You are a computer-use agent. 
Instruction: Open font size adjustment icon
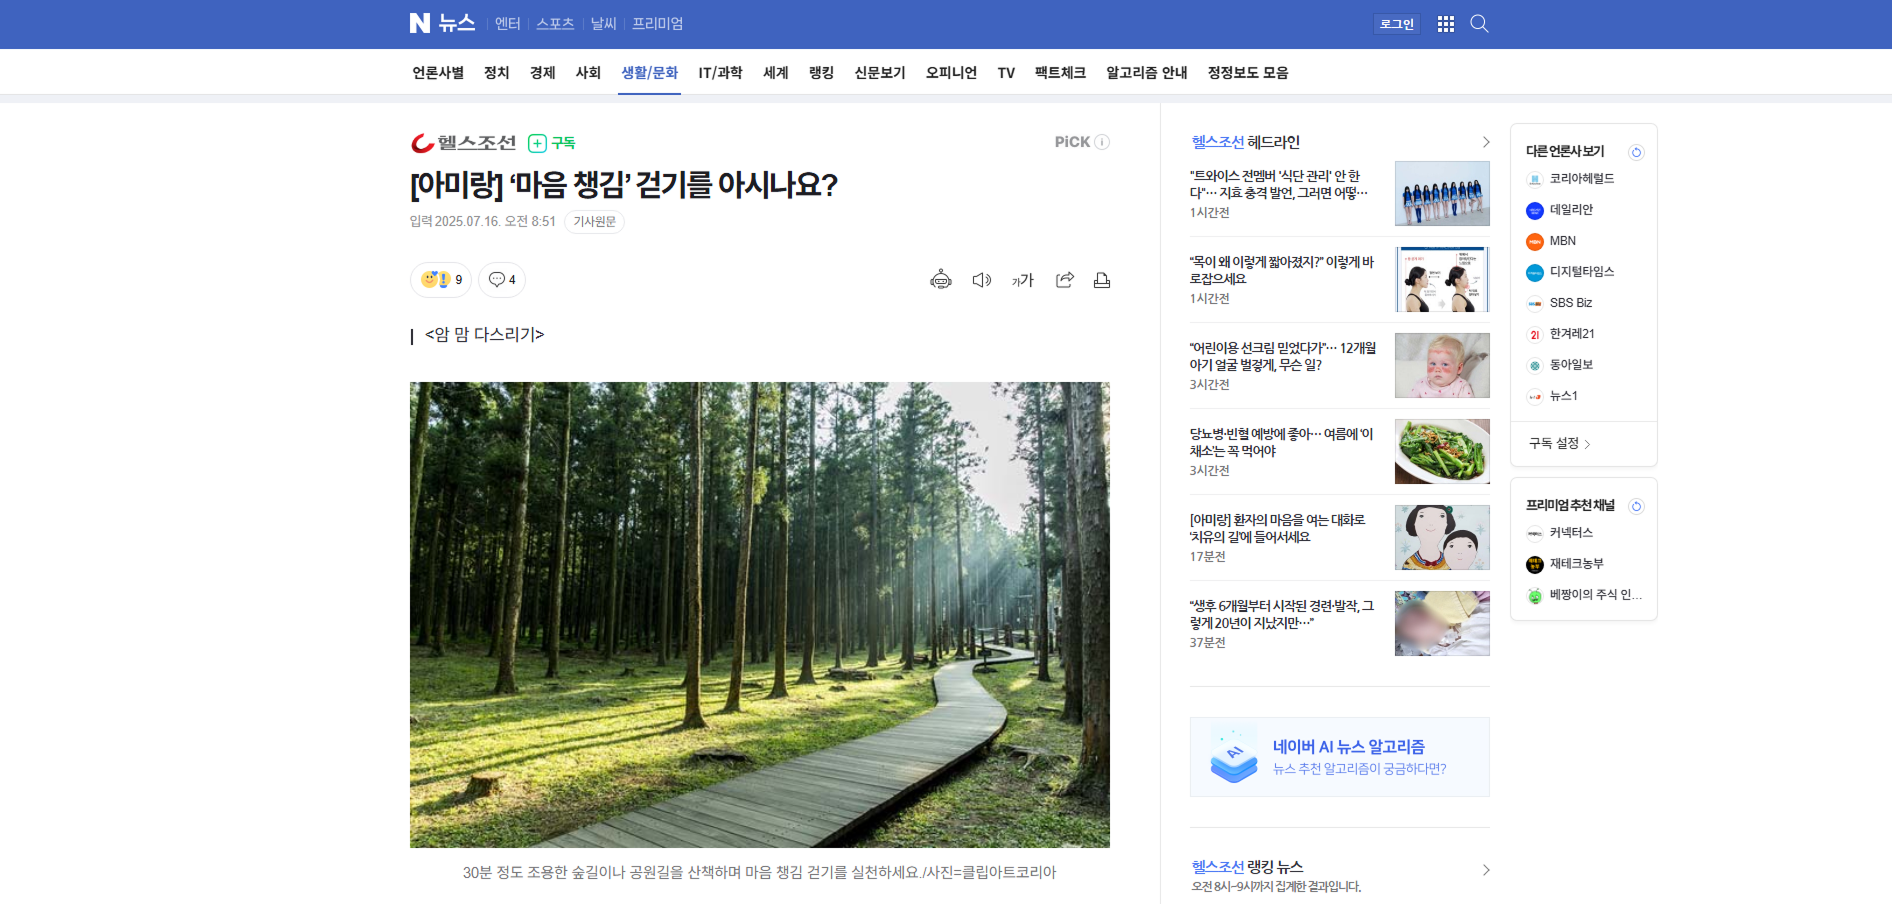pyautogui.click(x=1022, y=281)
